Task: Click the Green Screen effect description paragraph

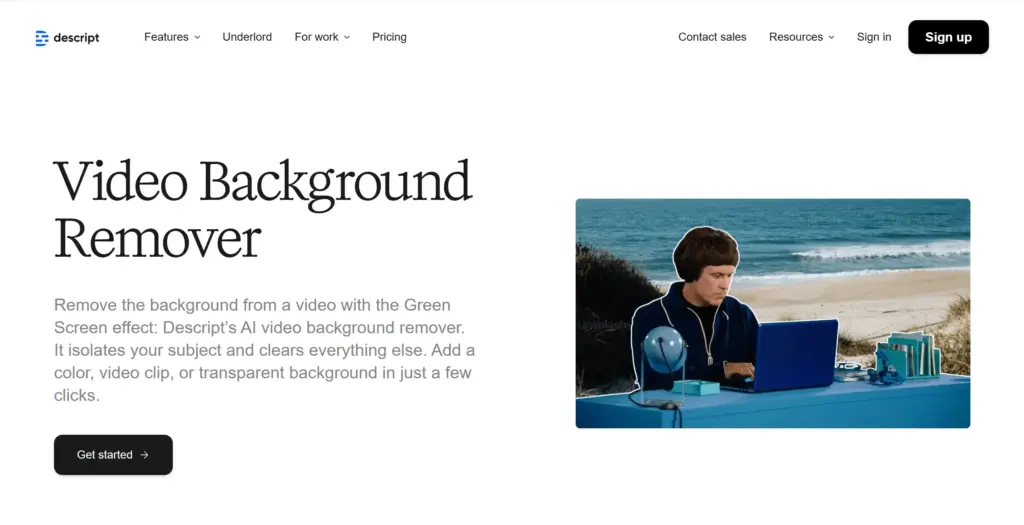Action: tap(264, 349)
